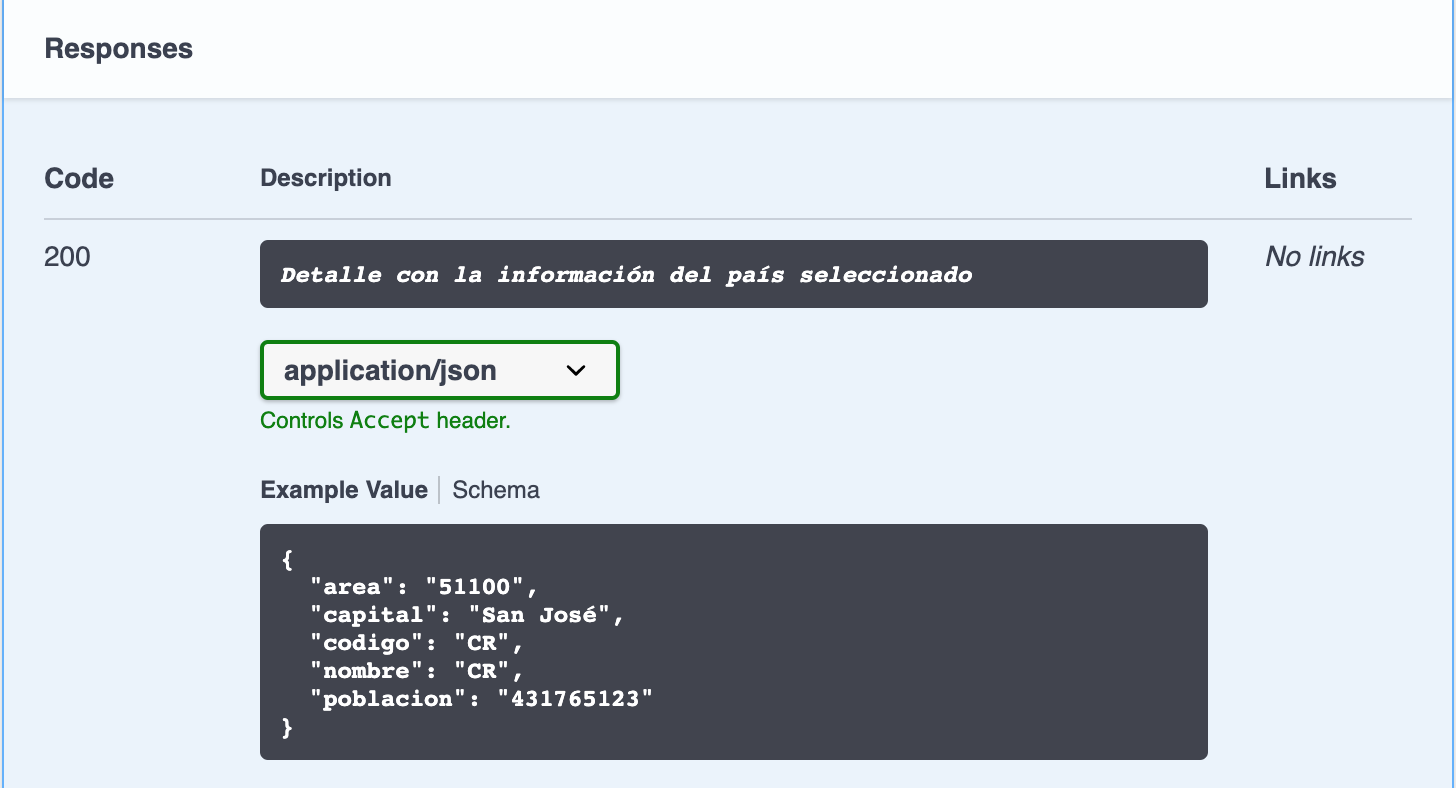Click the Code column header

tap(79, 179)
